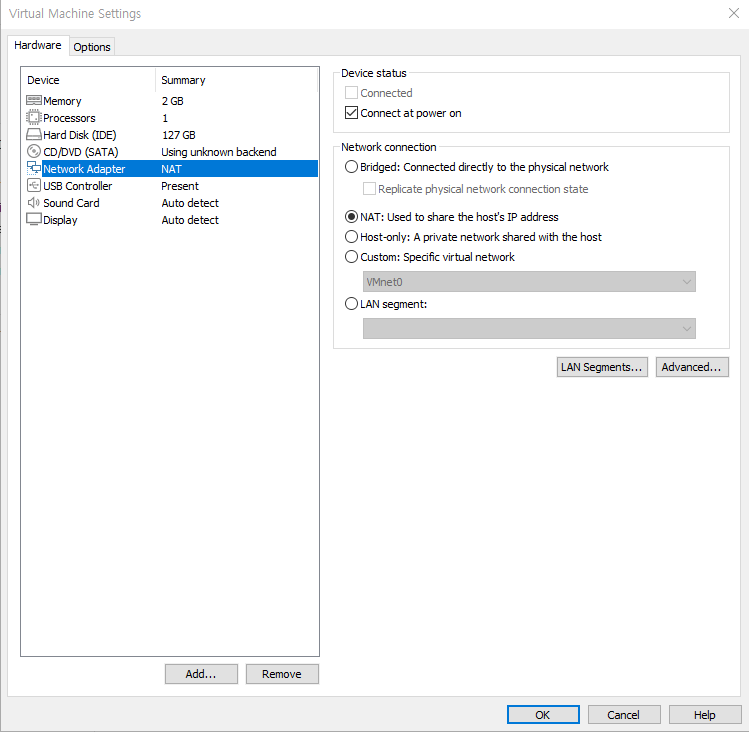The width and height of the screenshot is (749, 732).
Task: Click the CD/DVD (SATA) disc icon
Action: [x=33, y=151]
